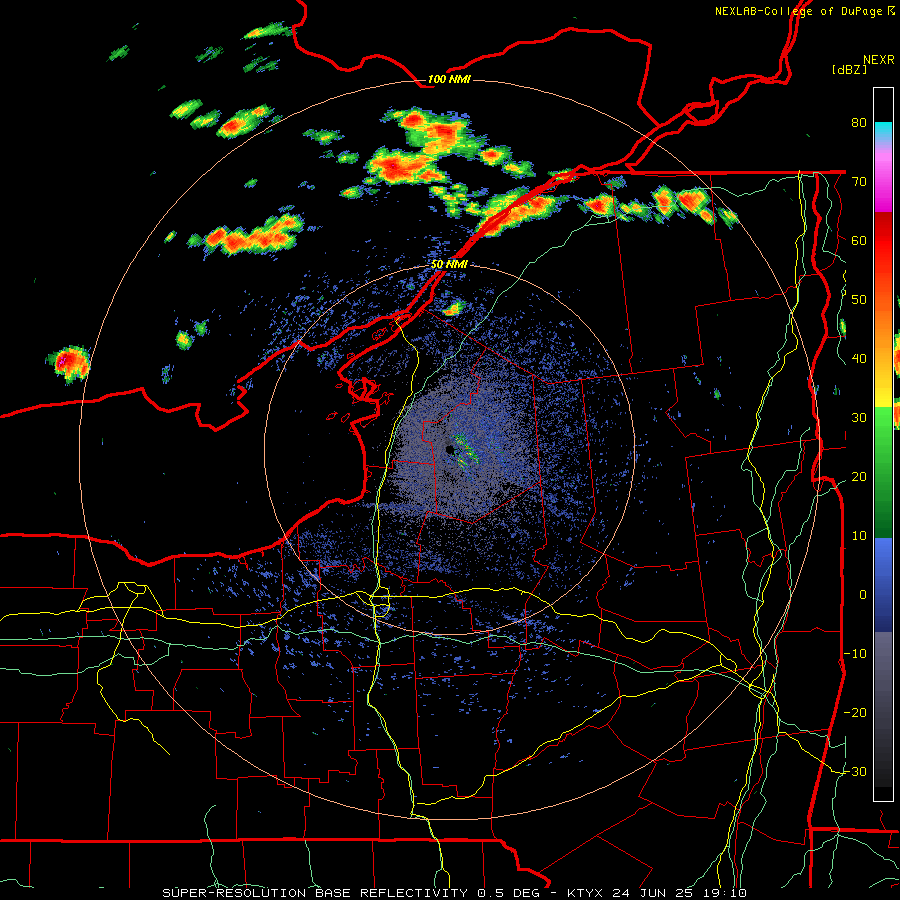Click the "KTYX" station identifier in the caption
The height and width of the screenshot is (900, 900).
click(585, 893)
